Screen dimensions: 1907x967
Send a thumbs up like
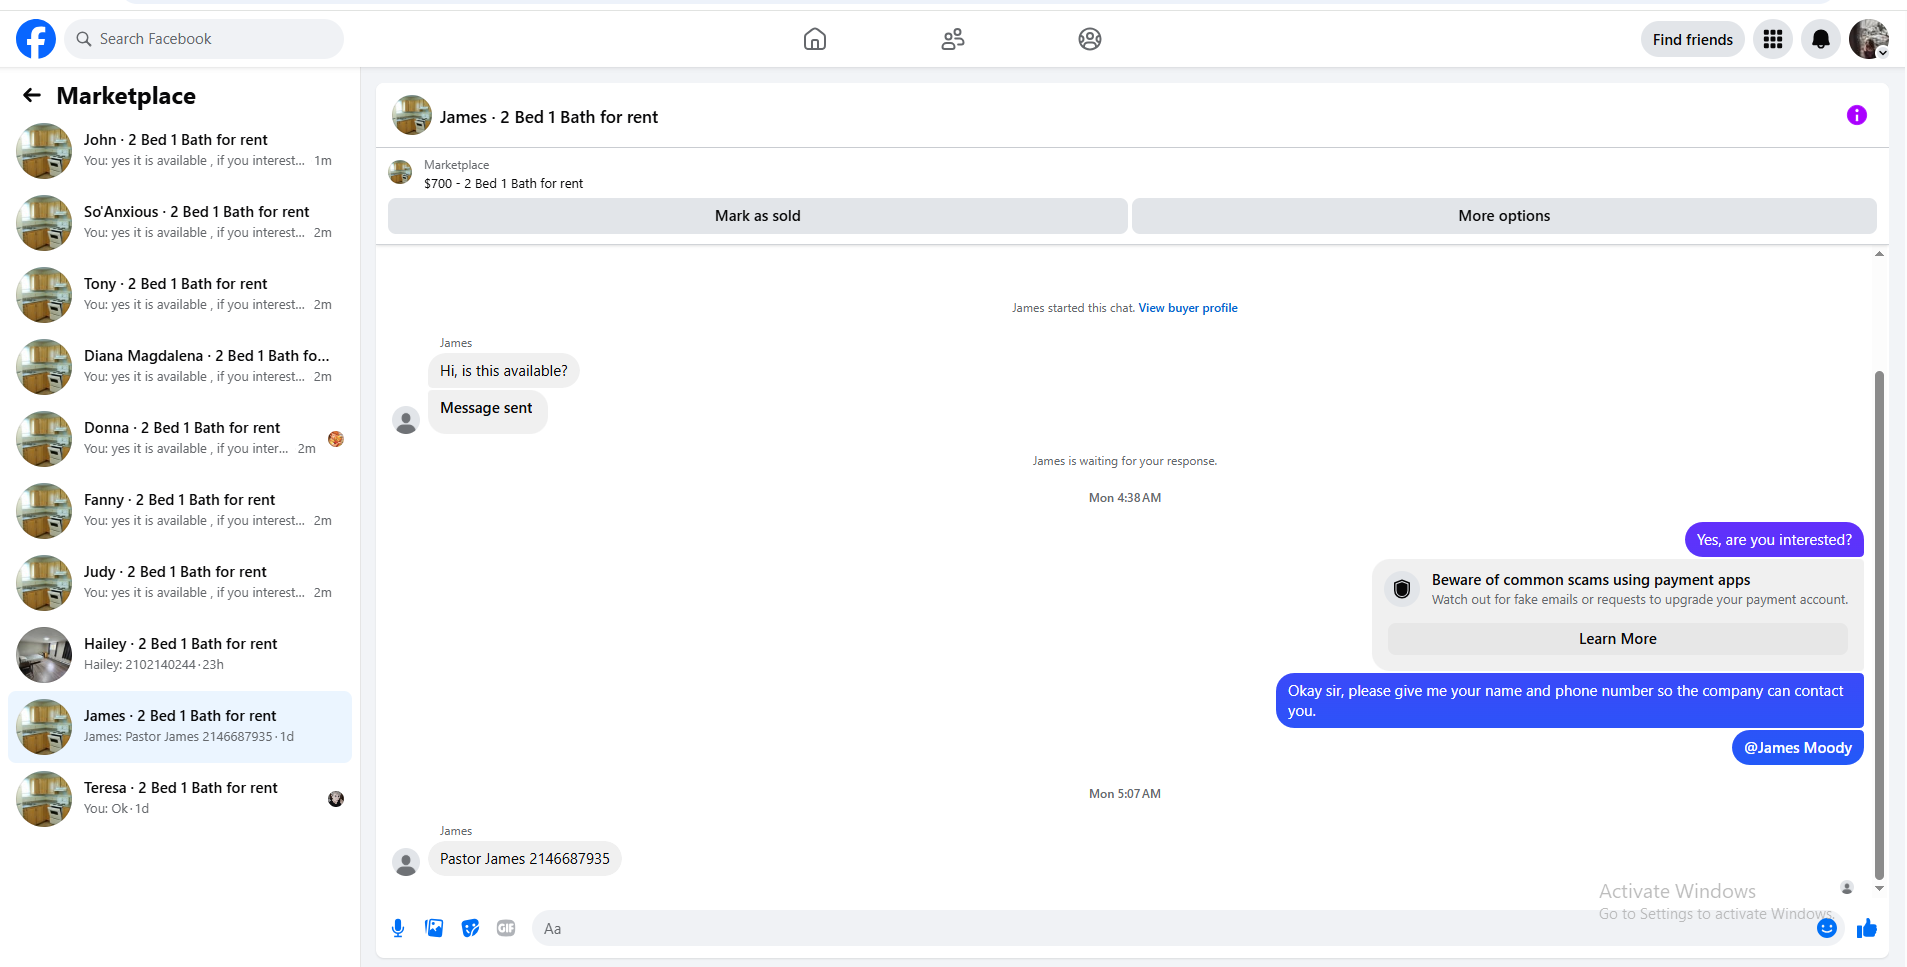tap(1867, 928)
